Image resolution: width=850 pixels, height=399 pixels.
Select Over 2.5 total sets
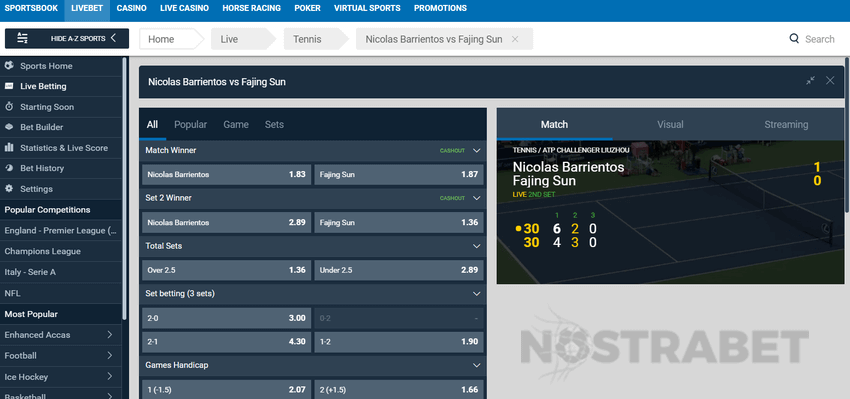[x=227, y=270]
